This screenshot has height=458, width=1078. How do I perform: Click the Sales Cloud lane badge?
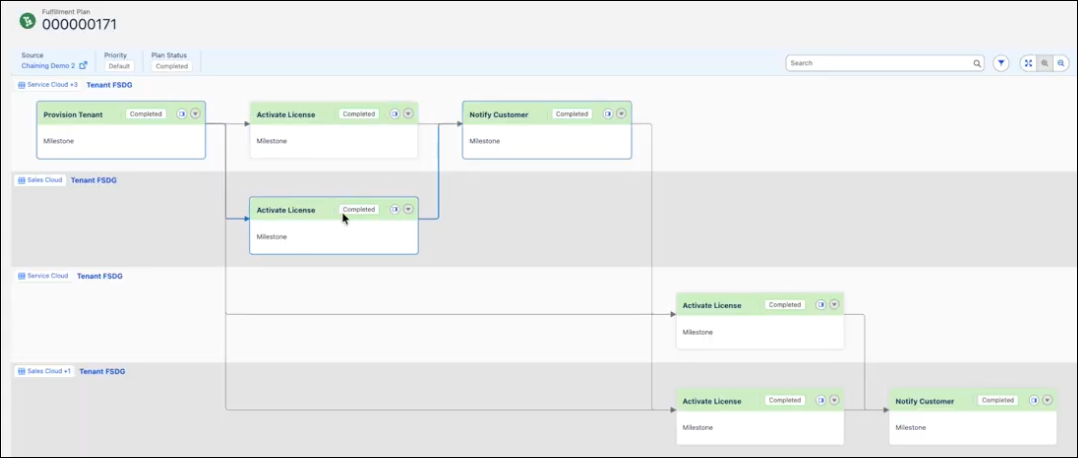(x=41, y=180)
